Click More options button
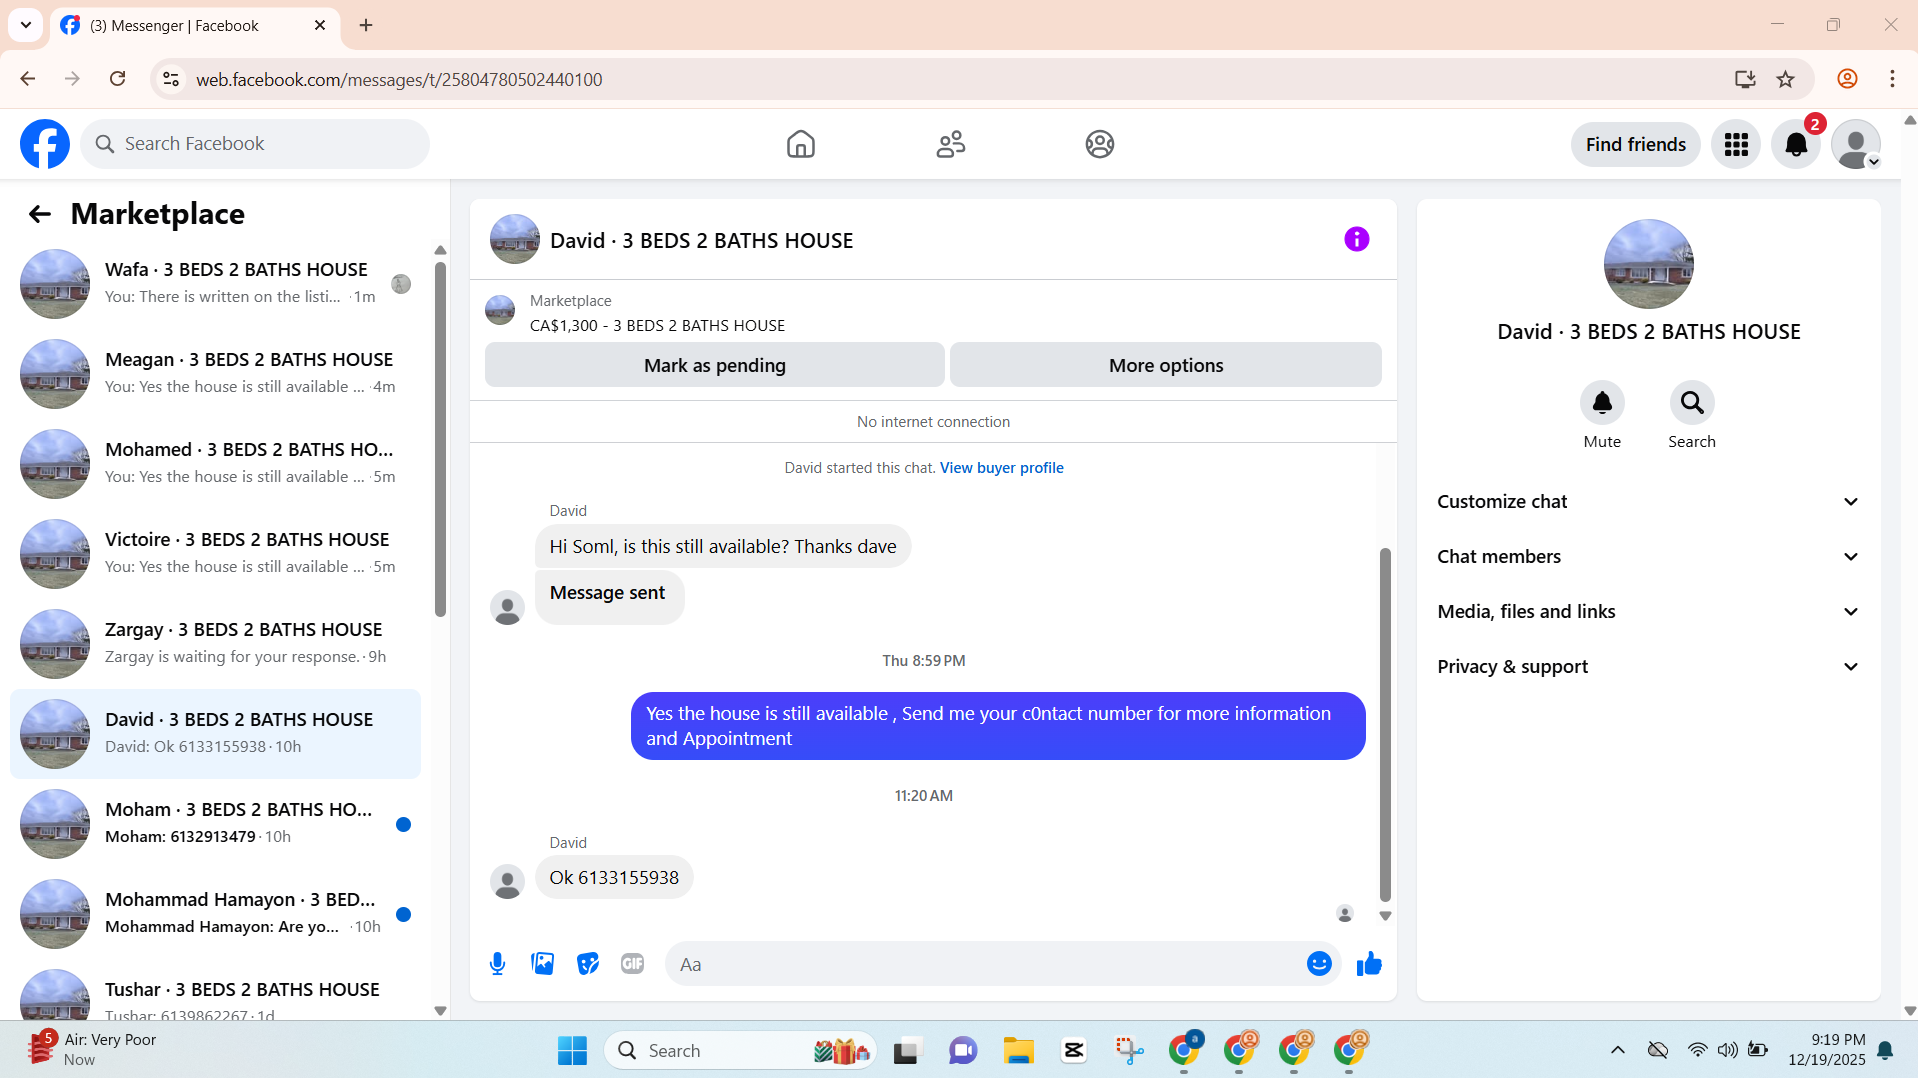 pos(1166,365)
